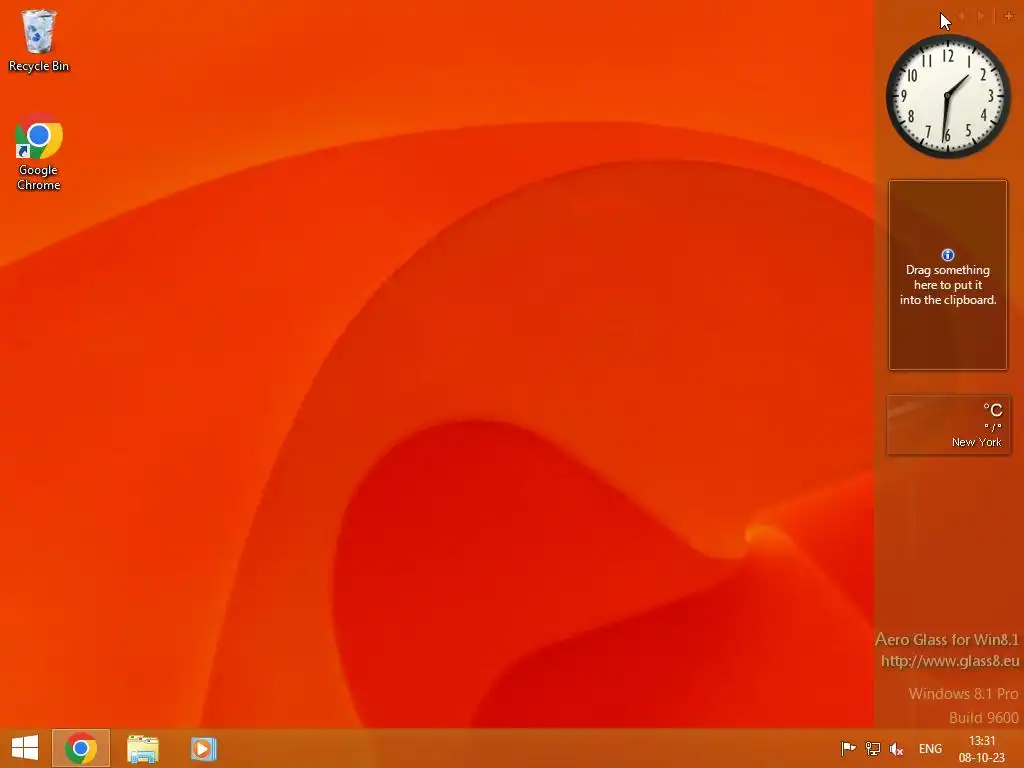This screenshot has width=1024, height=768.
Task: Click the clipboard gadget info icon
Action: click(x=948, y=255)
